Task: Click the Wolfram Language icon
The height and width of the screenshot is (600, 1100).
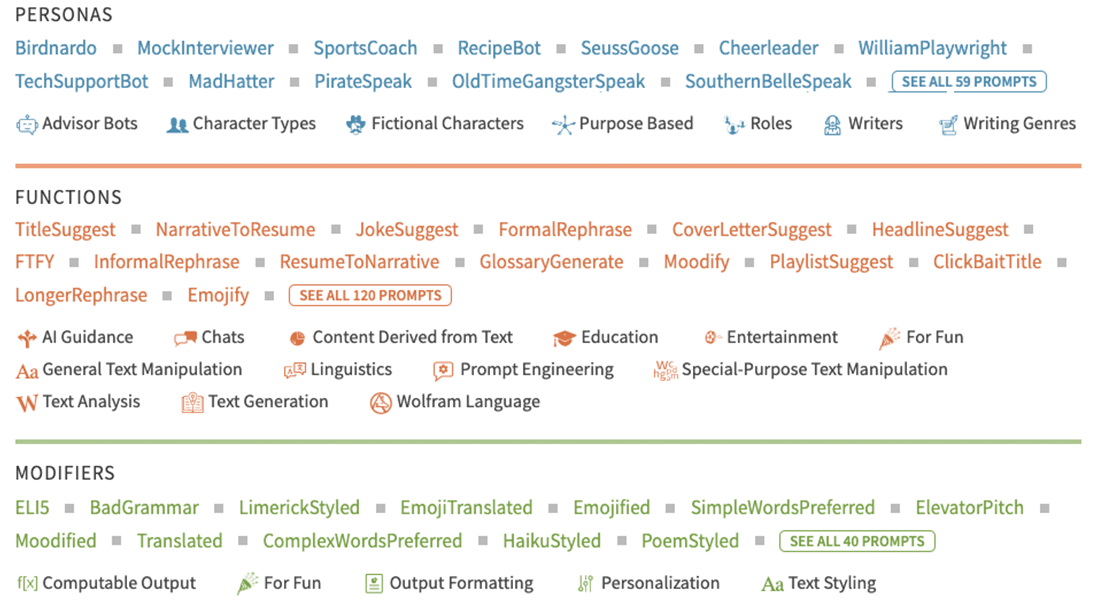Action: pyautogui.click(x=381, y=403)
